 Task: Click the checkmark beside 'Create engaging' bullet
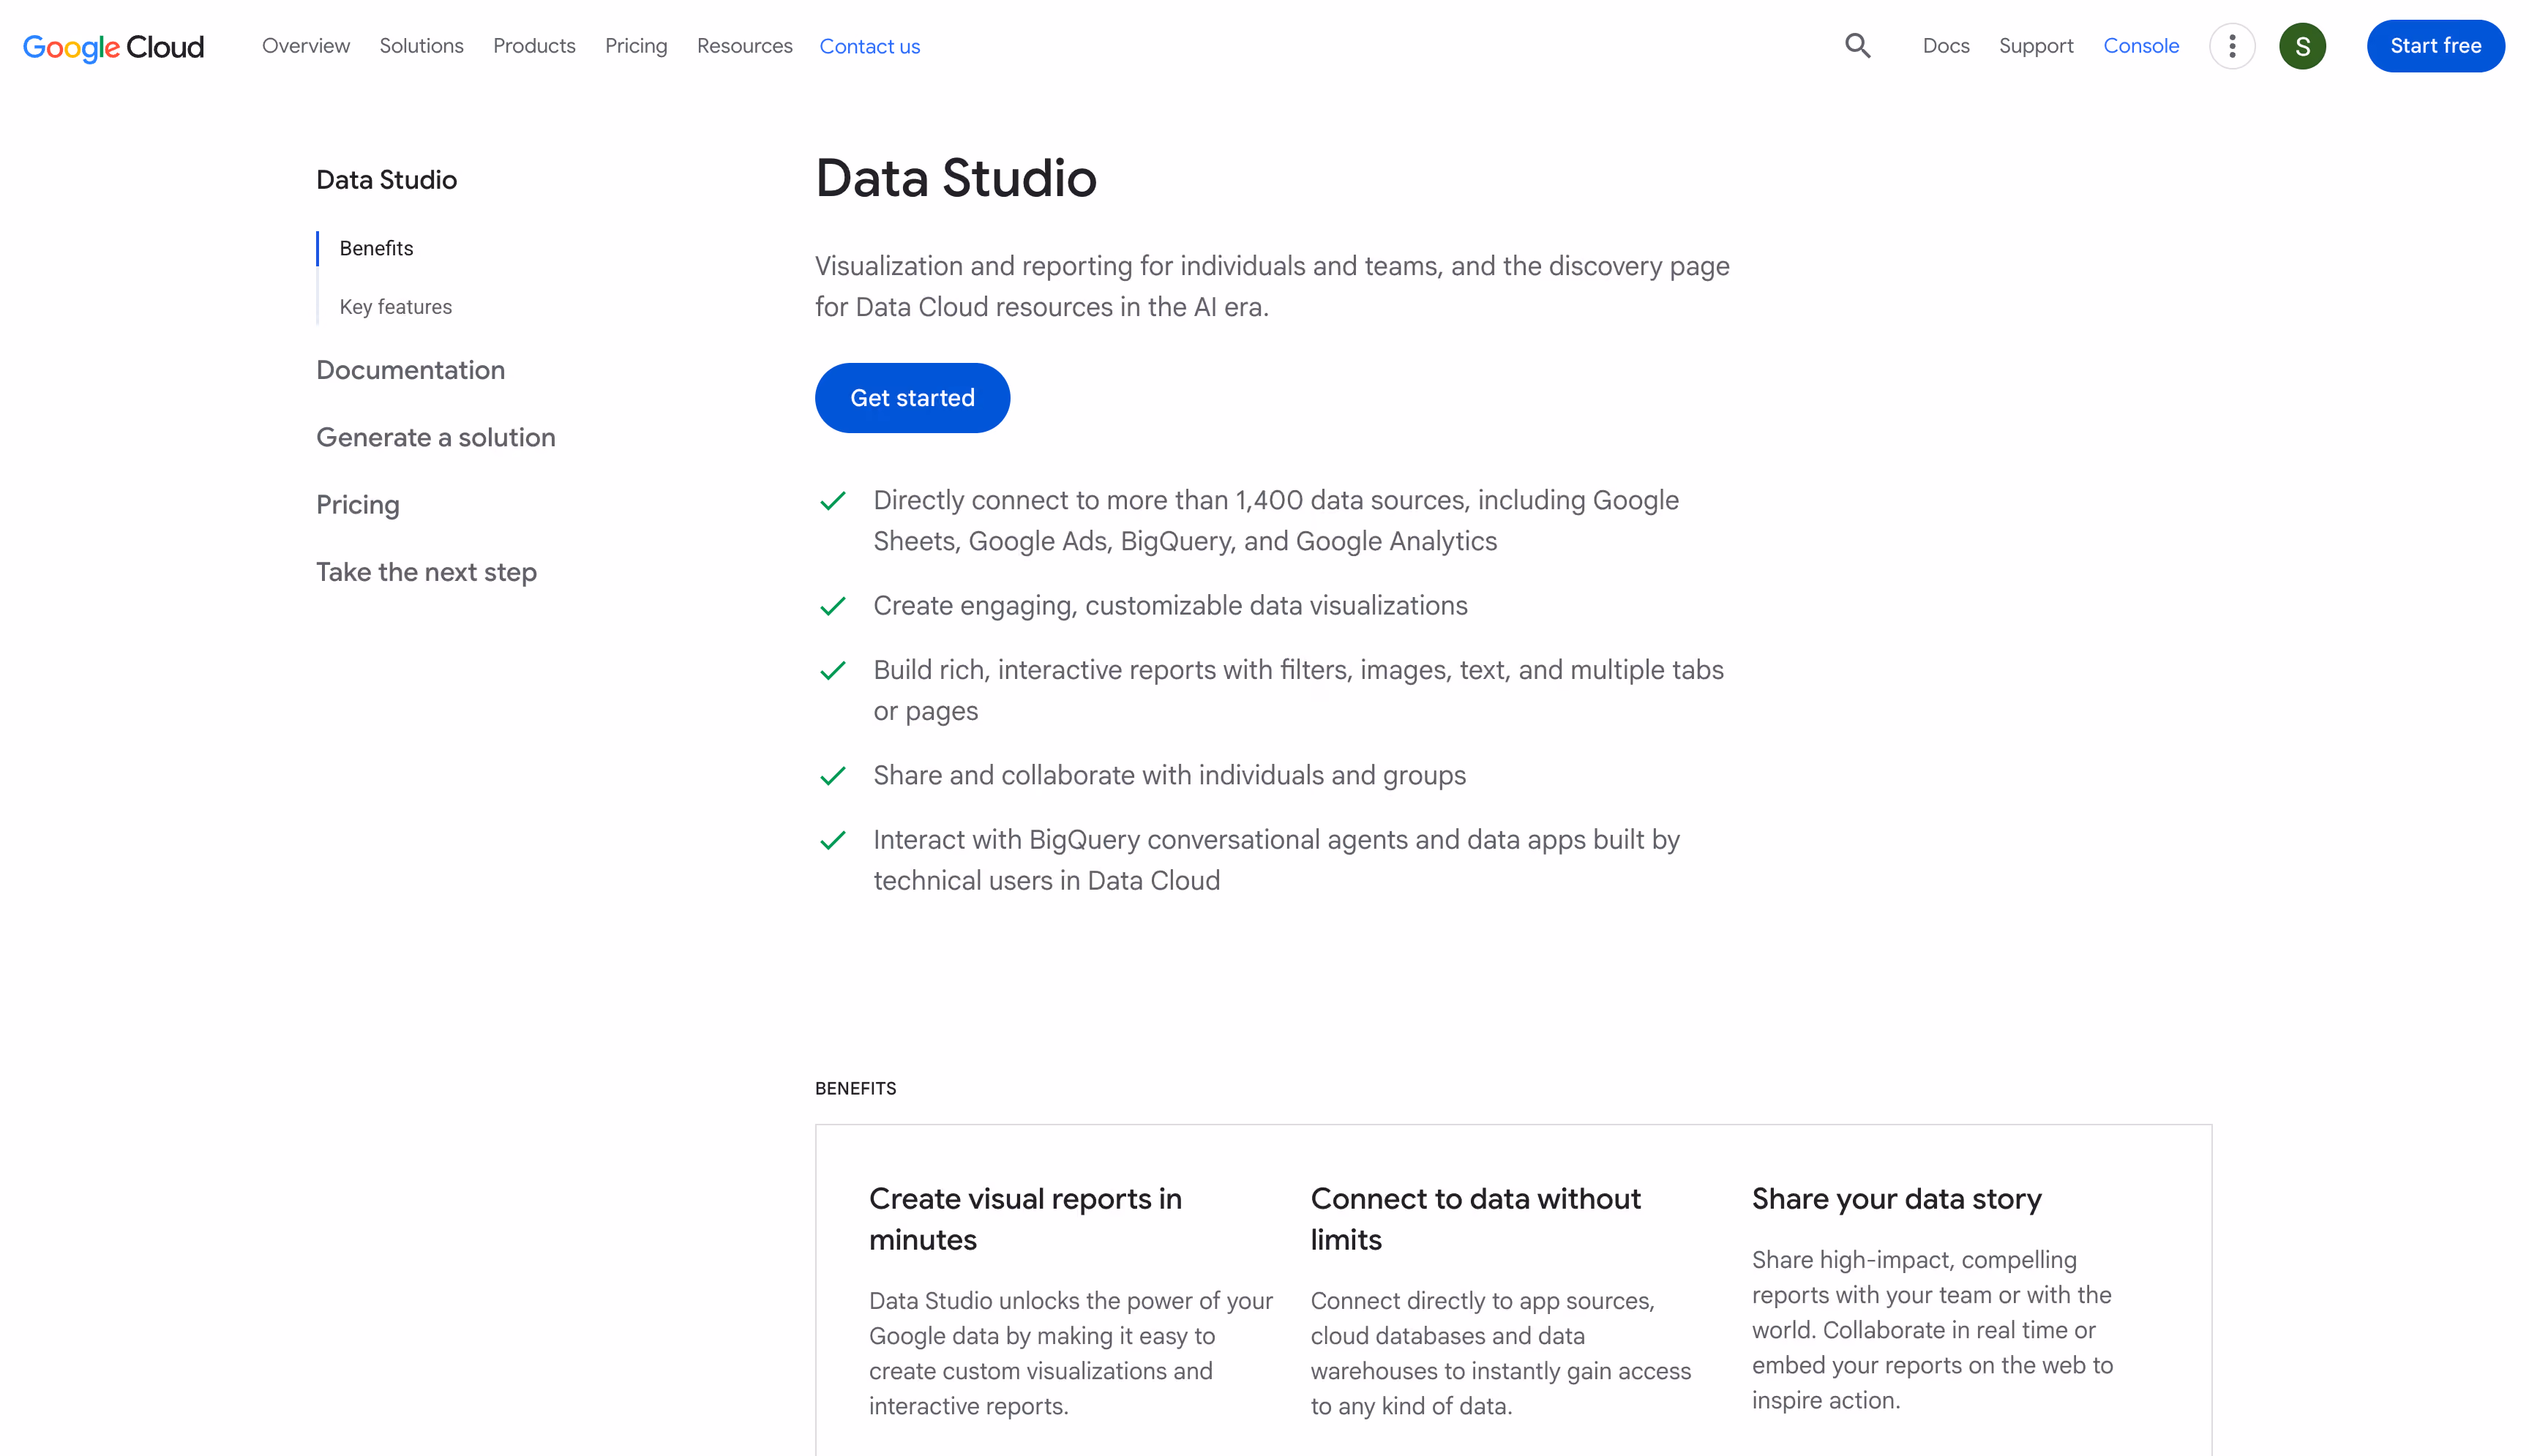click(832, 606)
